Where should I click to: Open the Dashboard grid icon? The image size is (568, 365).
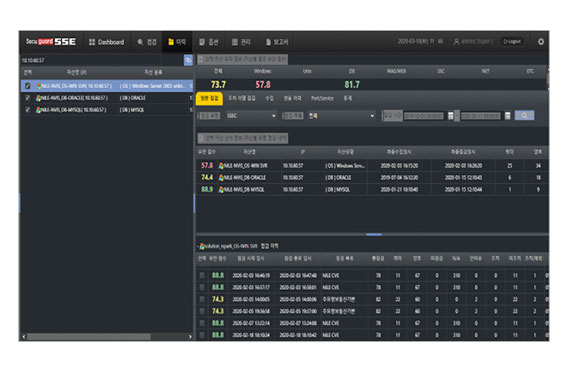[x=92, y=42]
